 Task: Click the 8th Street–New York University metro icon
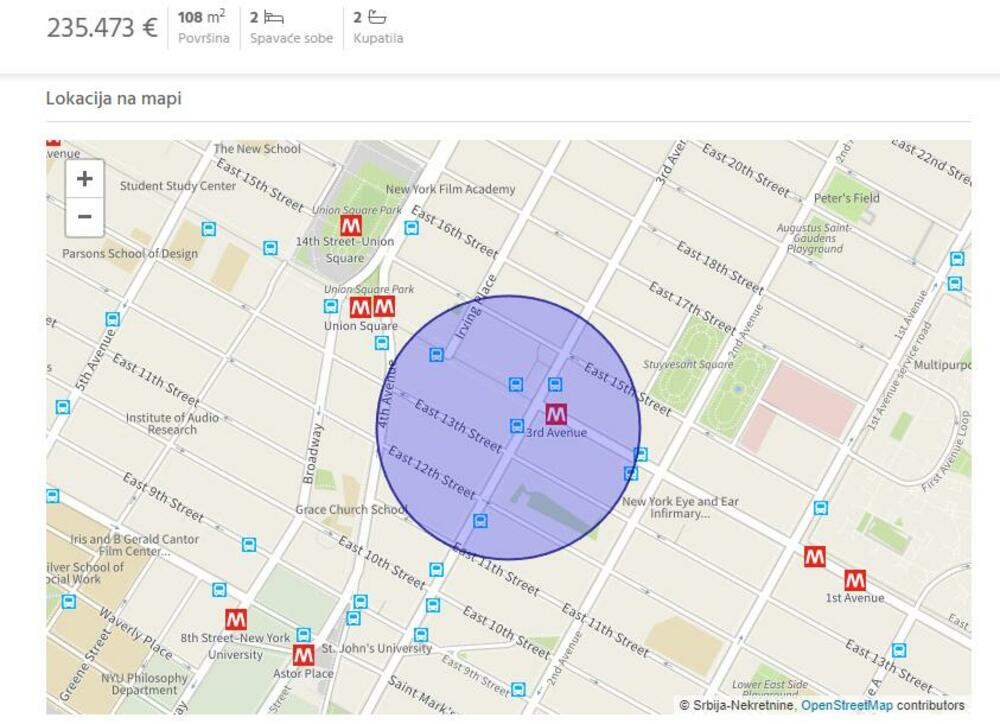(x=236, y=619)
